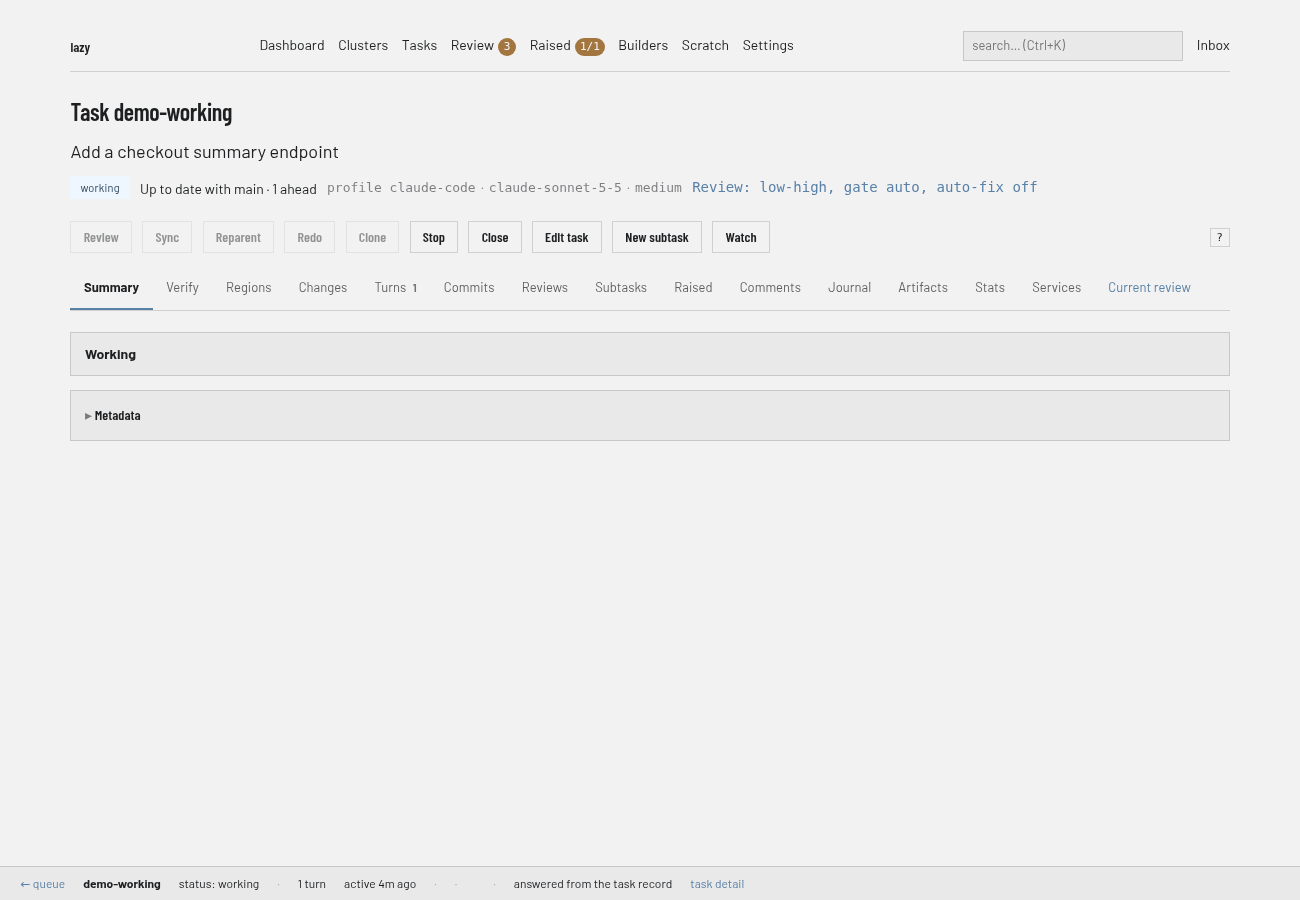Click the Redo button
This screenshot has width=1300, height=900.
click(310, 237)
